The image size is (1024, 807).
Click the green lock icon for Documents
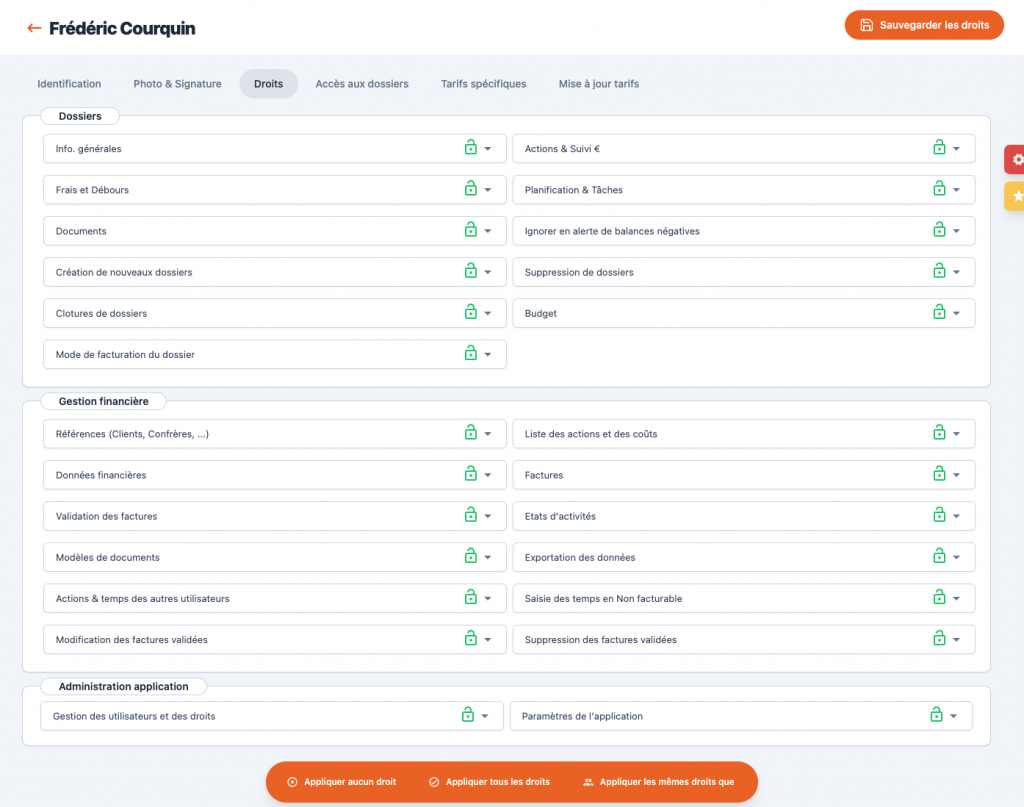tap(470, 230)
